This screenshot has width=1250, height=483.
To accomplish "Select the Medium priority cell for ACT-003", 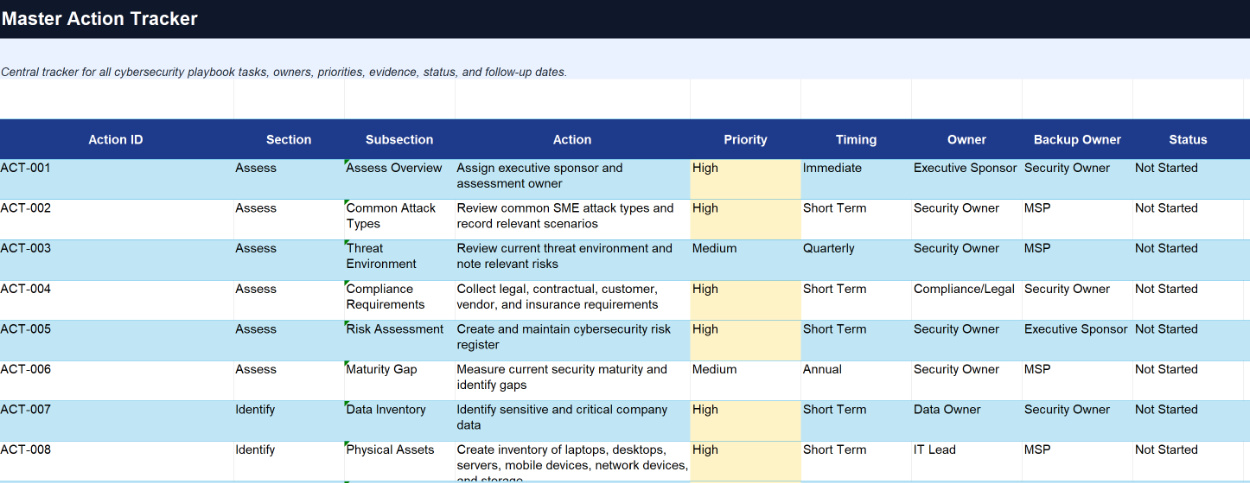I will pyautogui.click(x=745, y=260).
